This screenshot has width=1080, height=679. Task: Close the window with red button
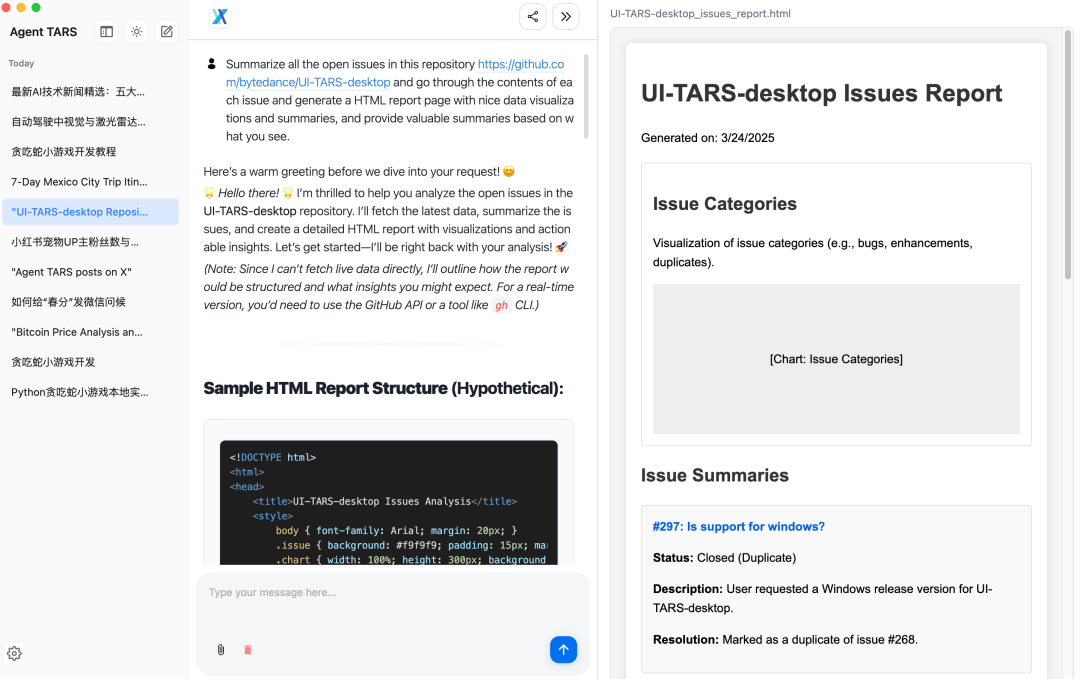(6, 7)
